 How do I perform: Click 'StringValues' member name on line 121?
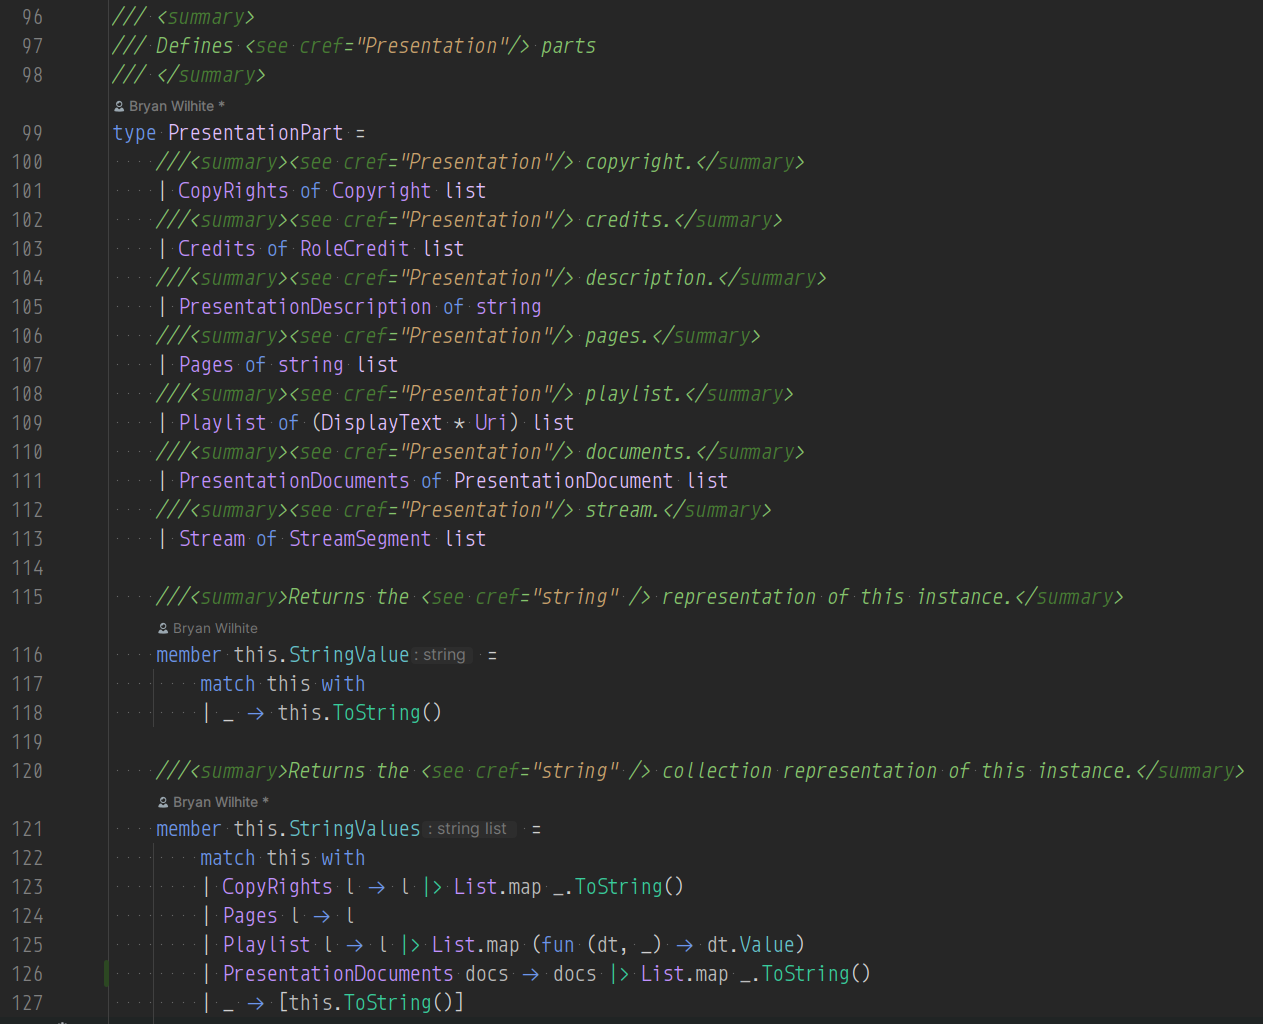coord(354,829)
